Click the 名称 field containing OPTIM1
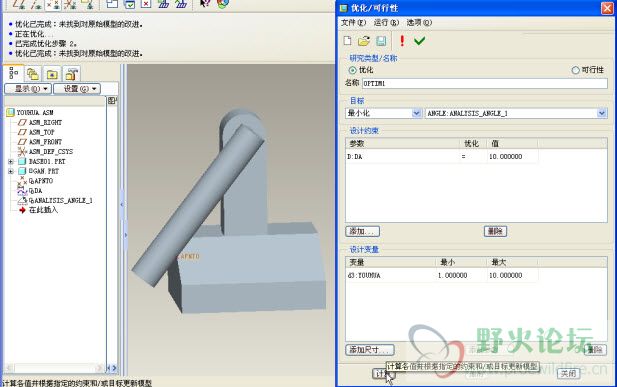The image size is (617, 387). 485,83
